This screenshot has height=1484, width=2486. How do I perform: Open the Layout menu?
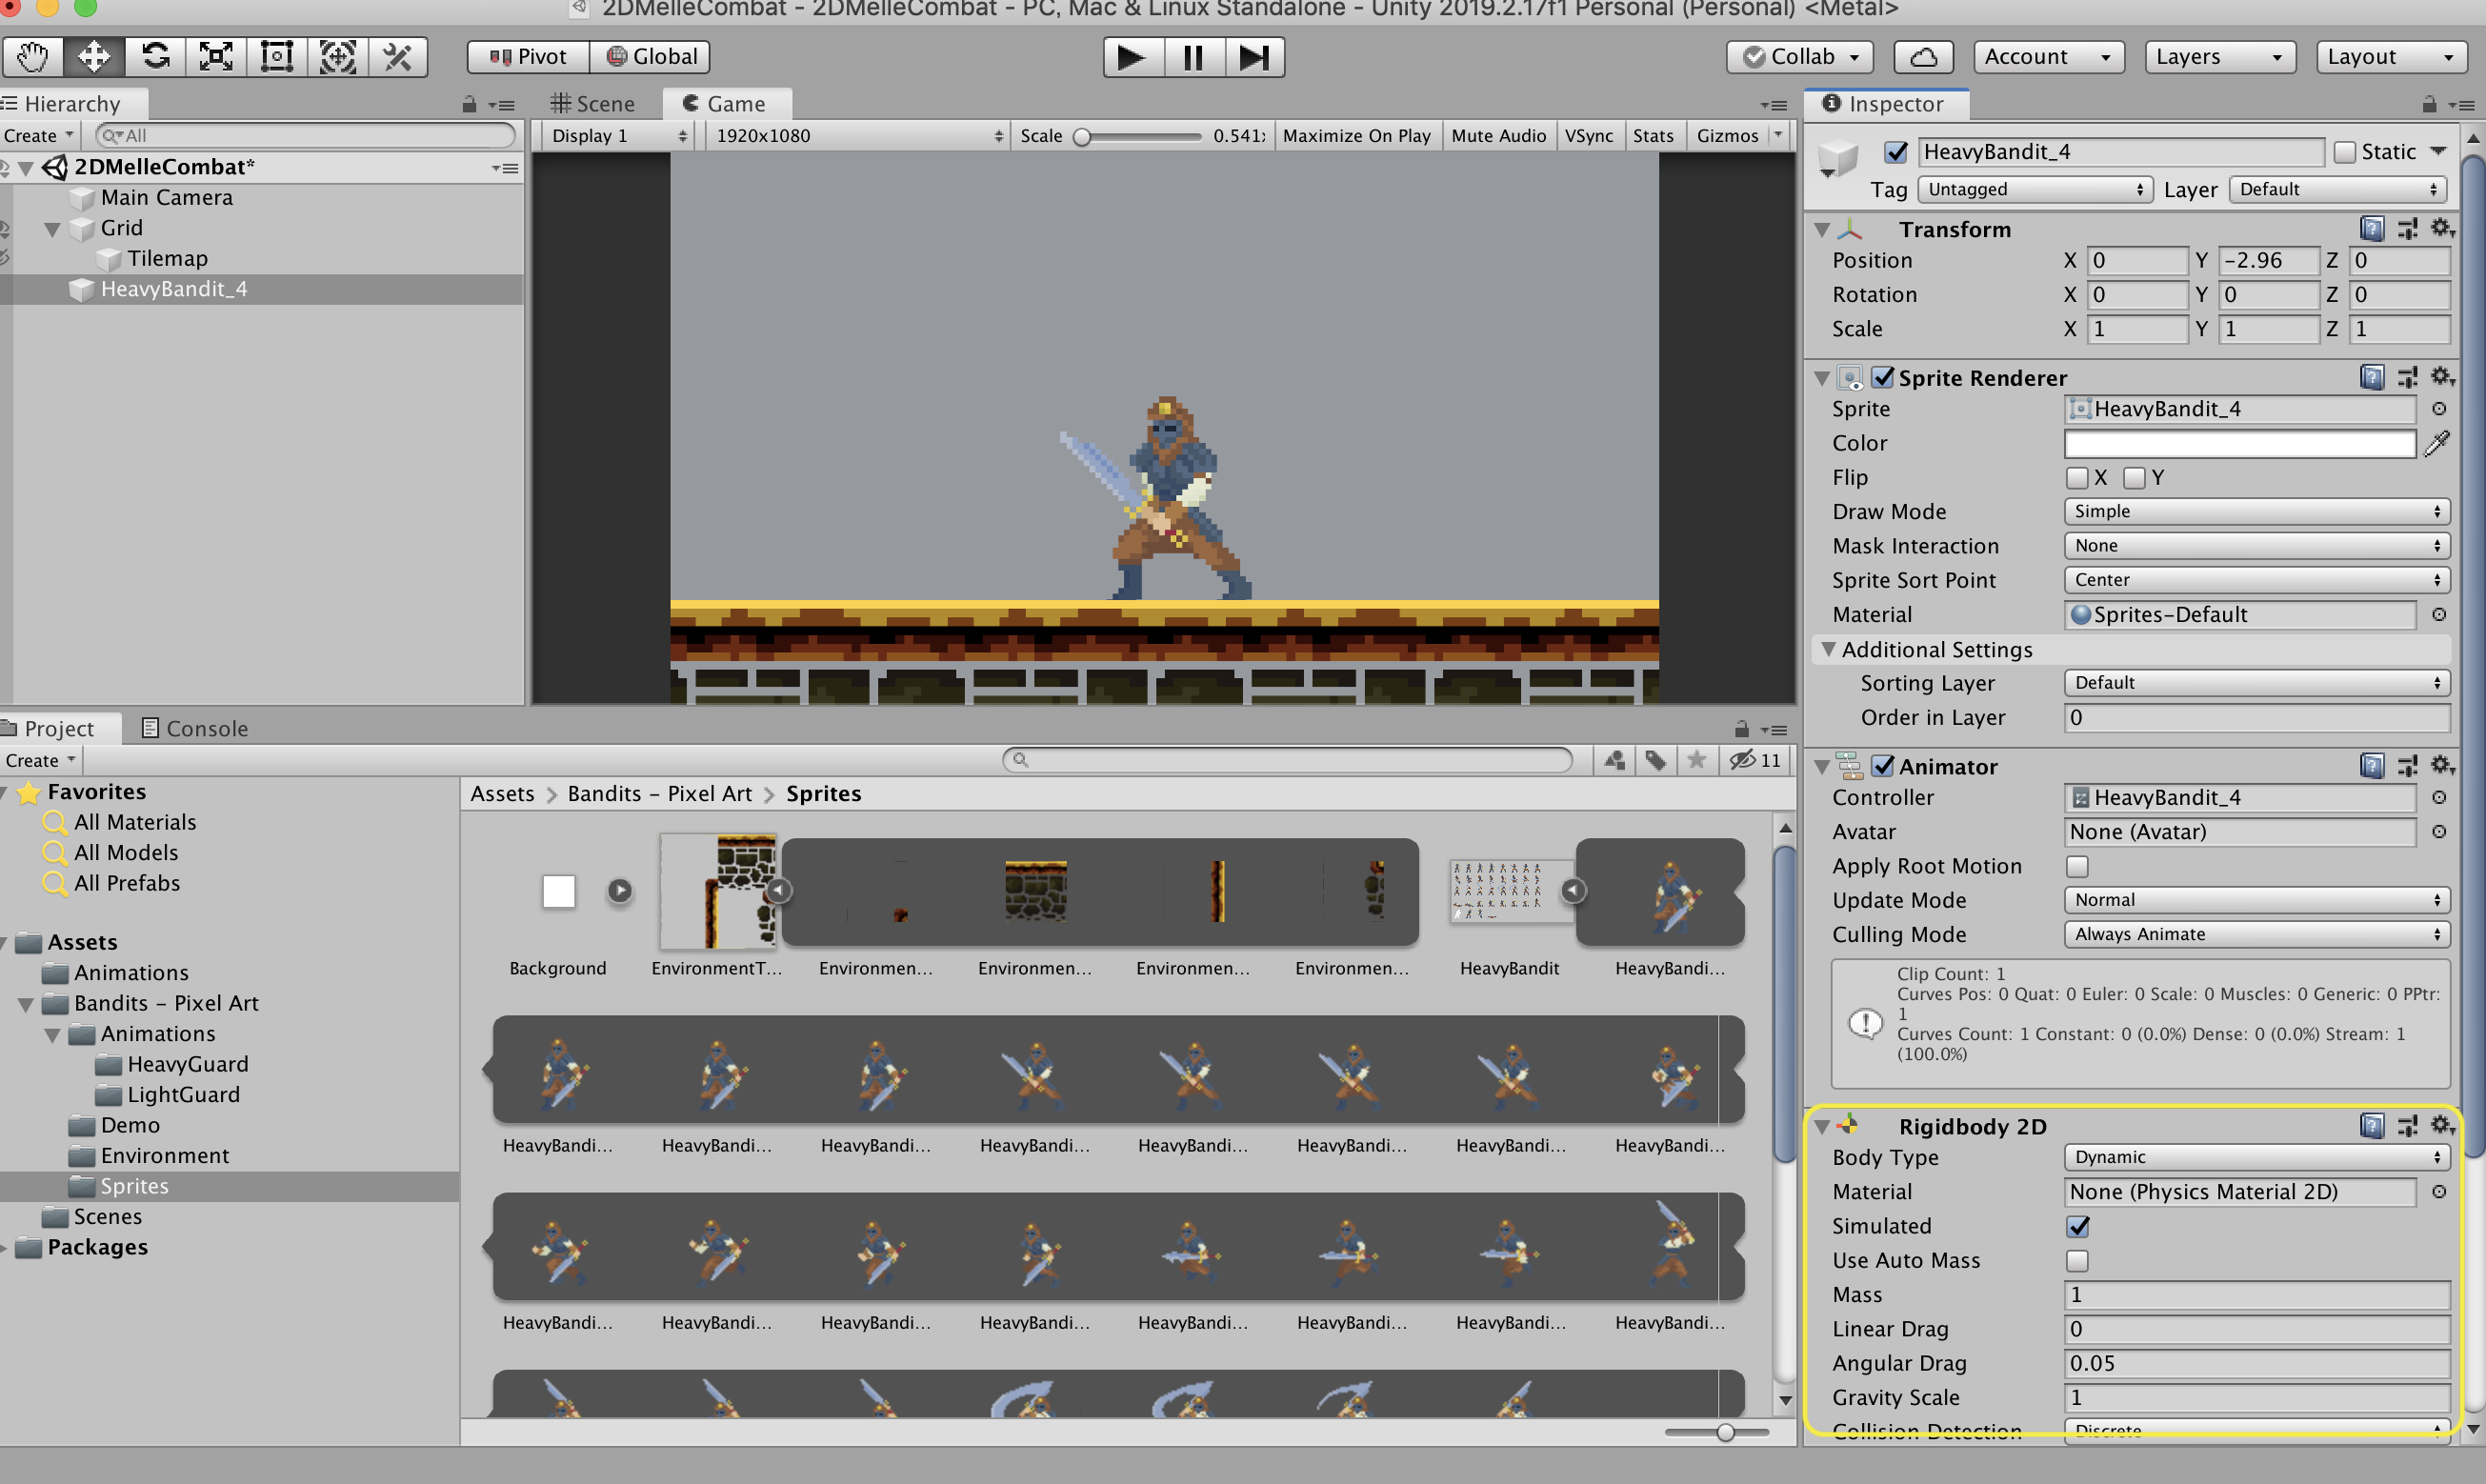point(2391,57)
